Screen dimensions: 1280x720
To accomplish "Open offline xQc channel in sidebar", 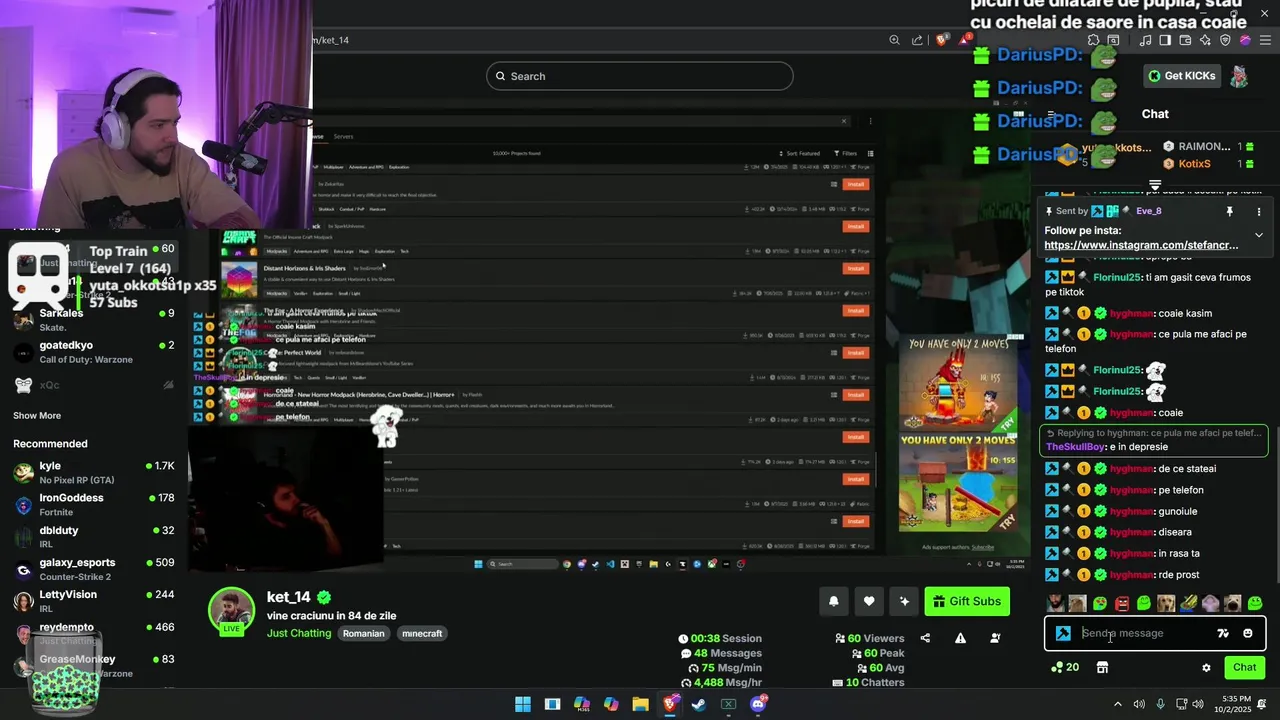I will (x=94, y=385).
